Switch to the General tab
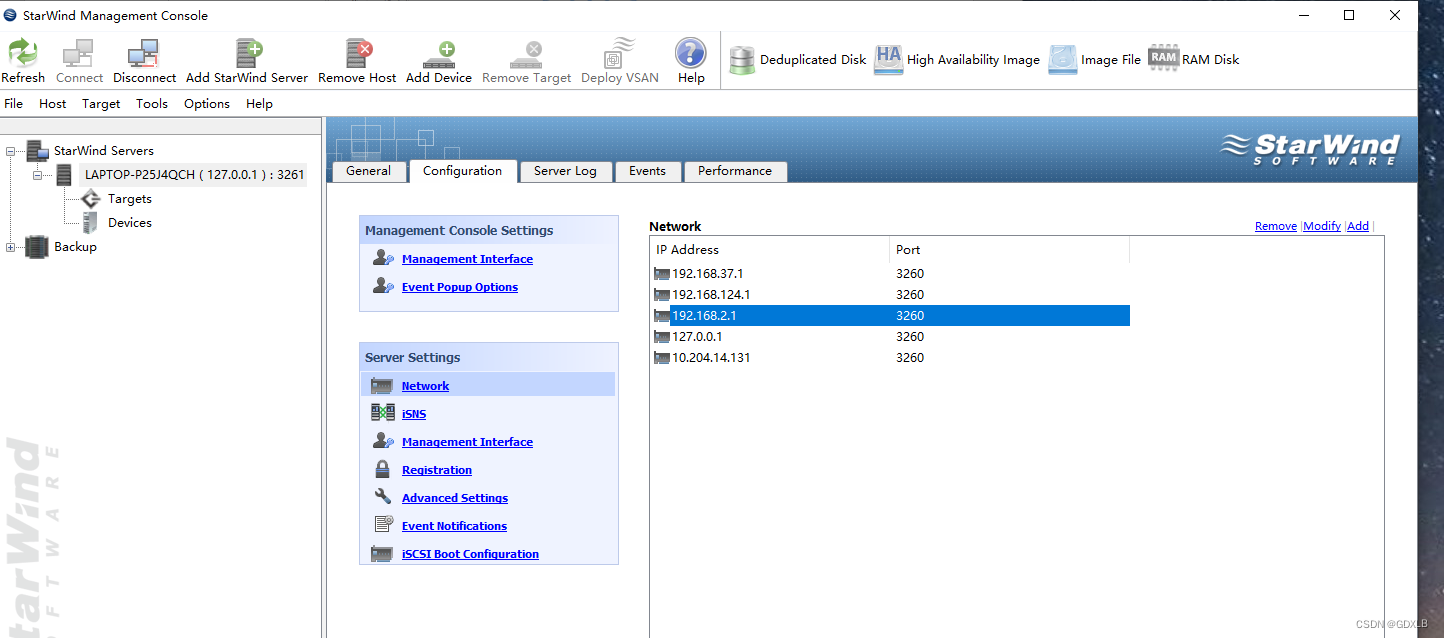1444x638 pixels. (x=369, y=171)
